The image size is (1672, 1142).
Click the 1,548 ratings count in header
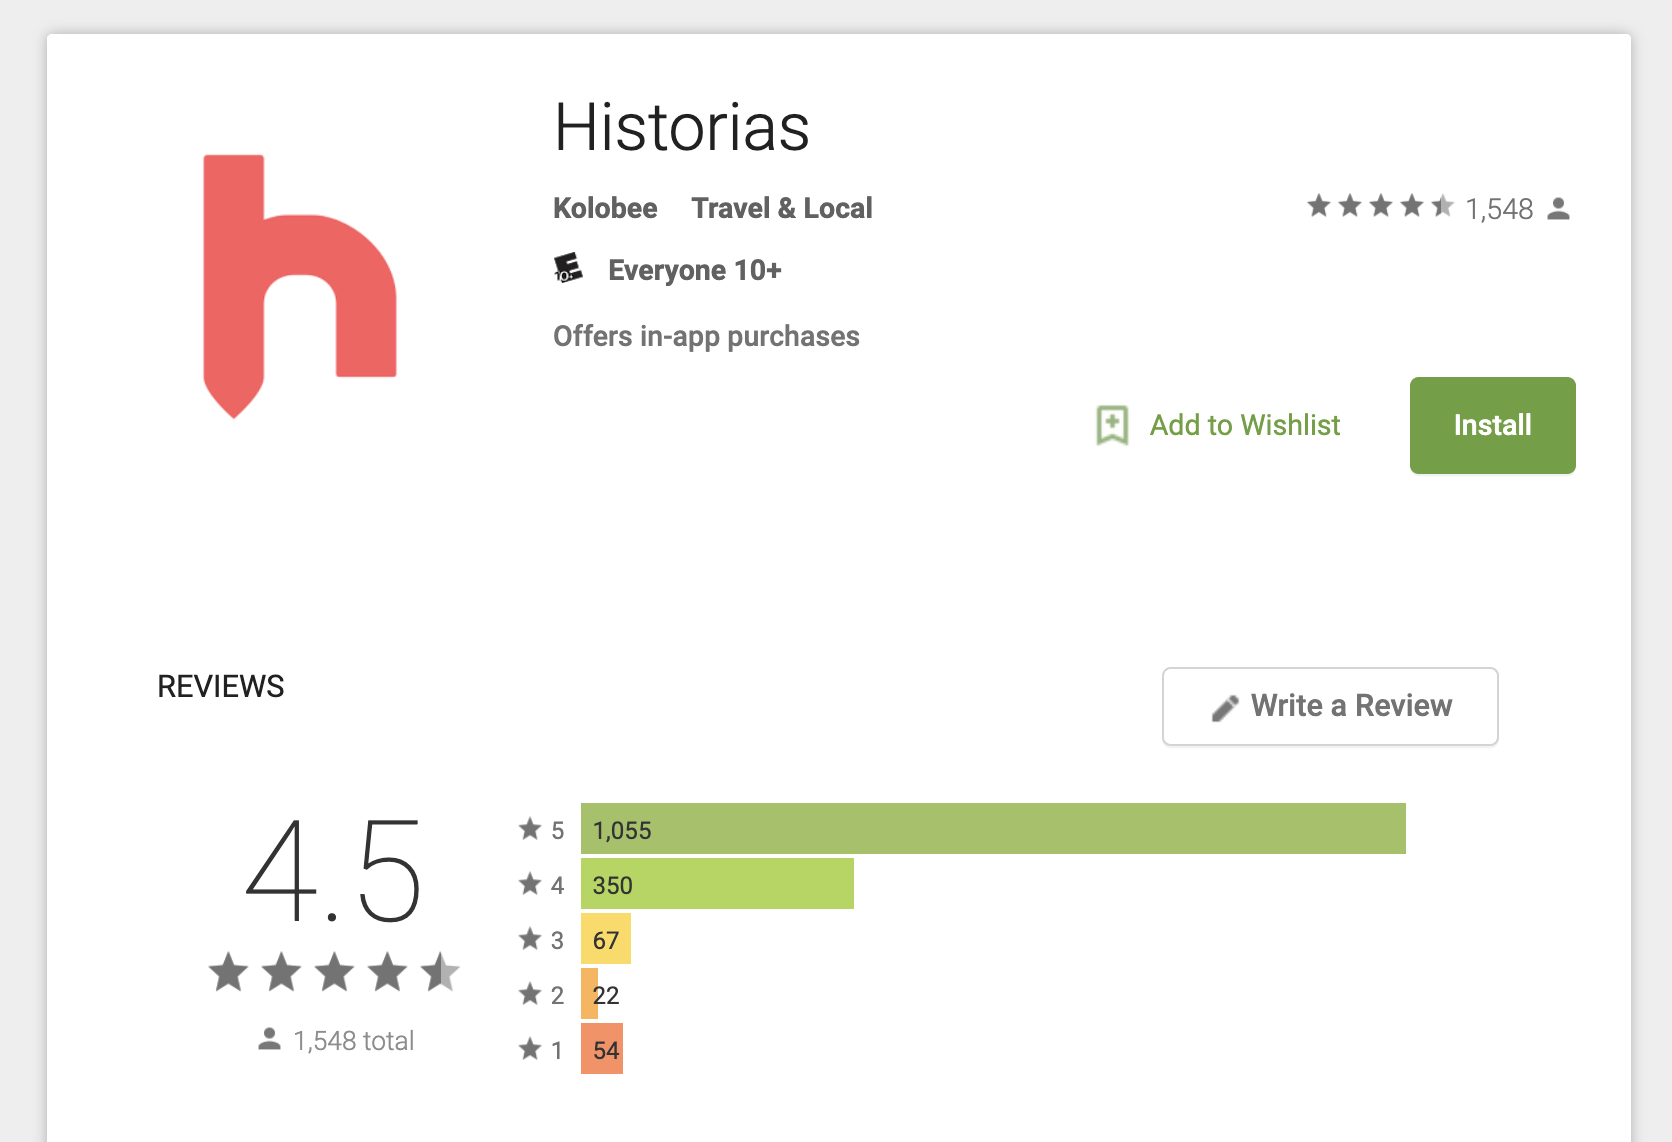tap(1498, 209)
